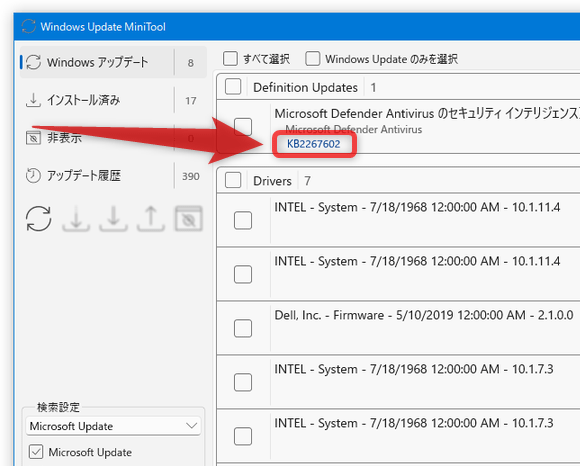
Task: Click the hide updates crossed-eye icon
Action: [x=189, y=219]
